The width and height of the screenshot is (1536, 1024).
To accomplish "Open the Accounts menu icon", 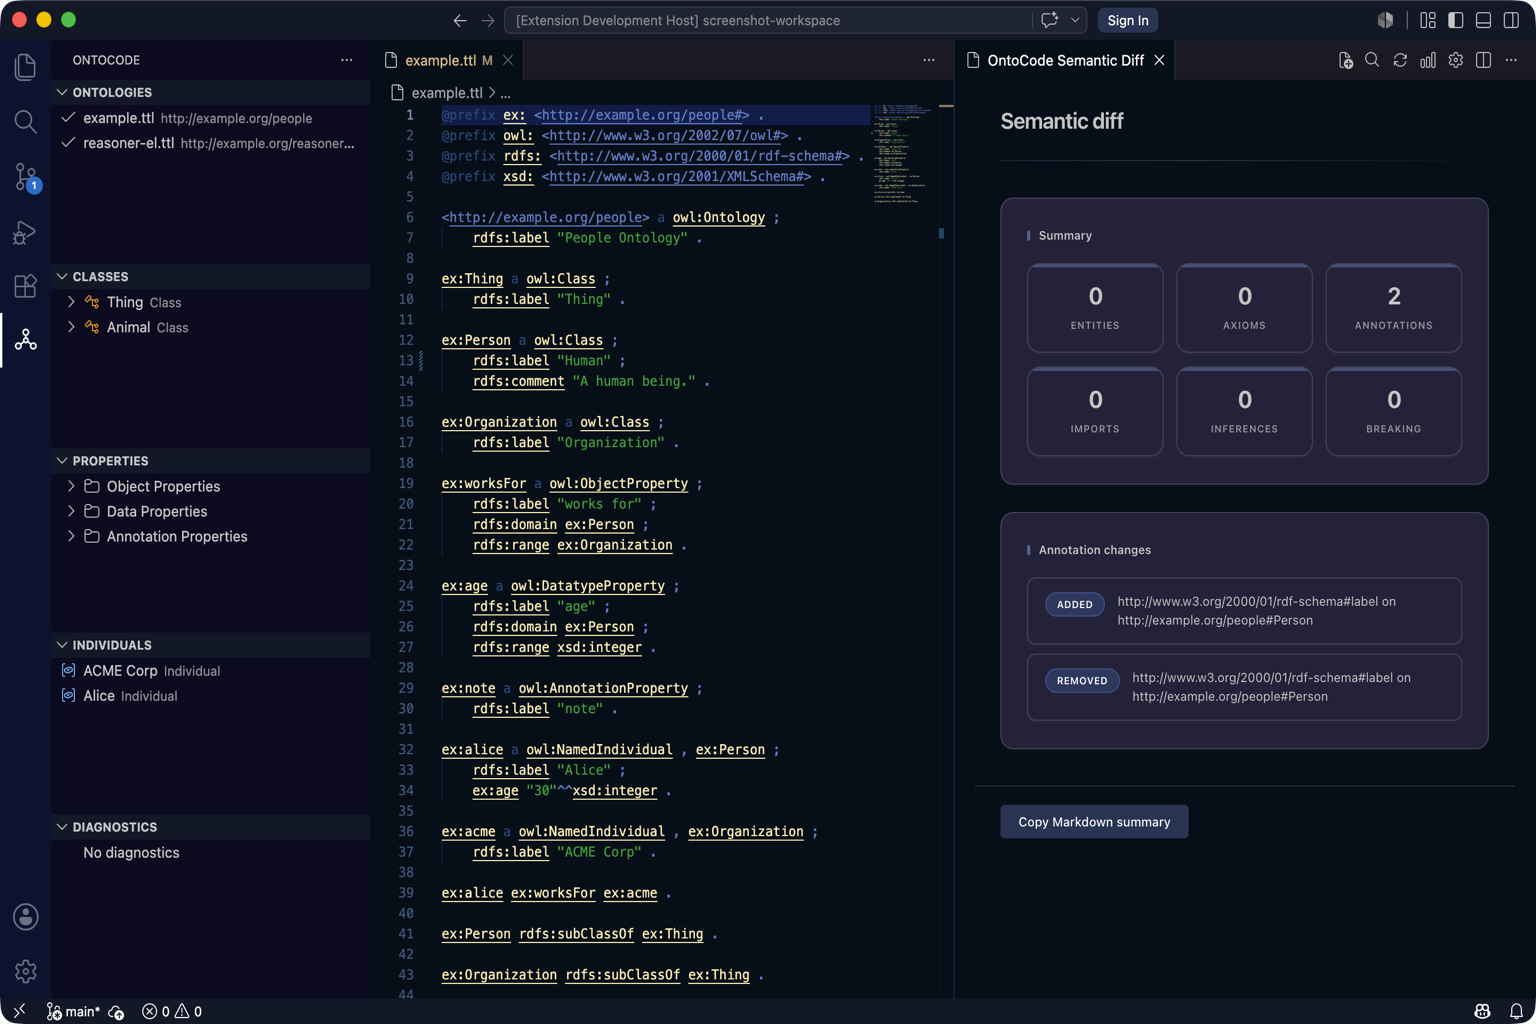I will [x=26, y=917].
